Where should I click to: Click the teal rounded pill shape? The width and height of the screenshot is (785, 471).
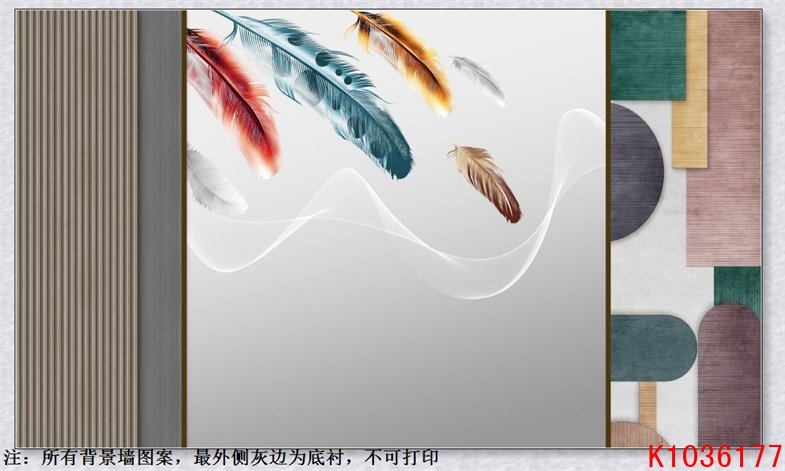click(653, 348)
